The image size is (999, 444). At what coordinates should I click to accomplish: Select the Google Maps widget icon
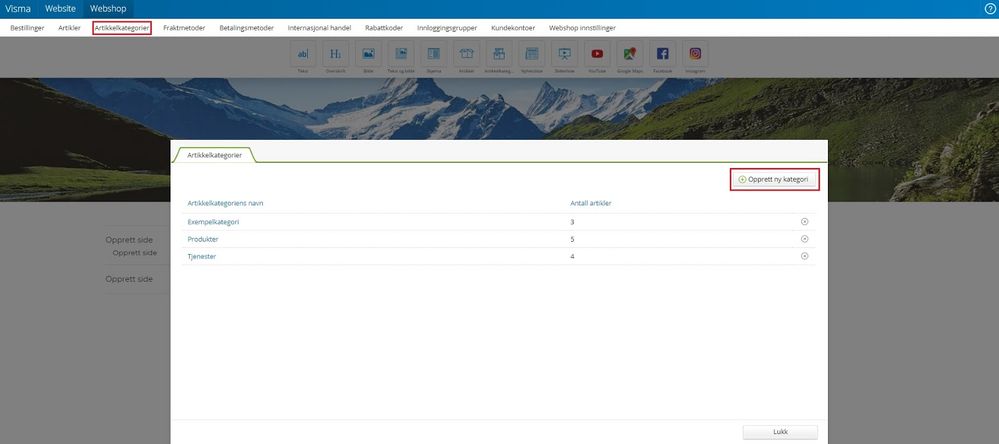pyautogui.click(x=630, y=54)
